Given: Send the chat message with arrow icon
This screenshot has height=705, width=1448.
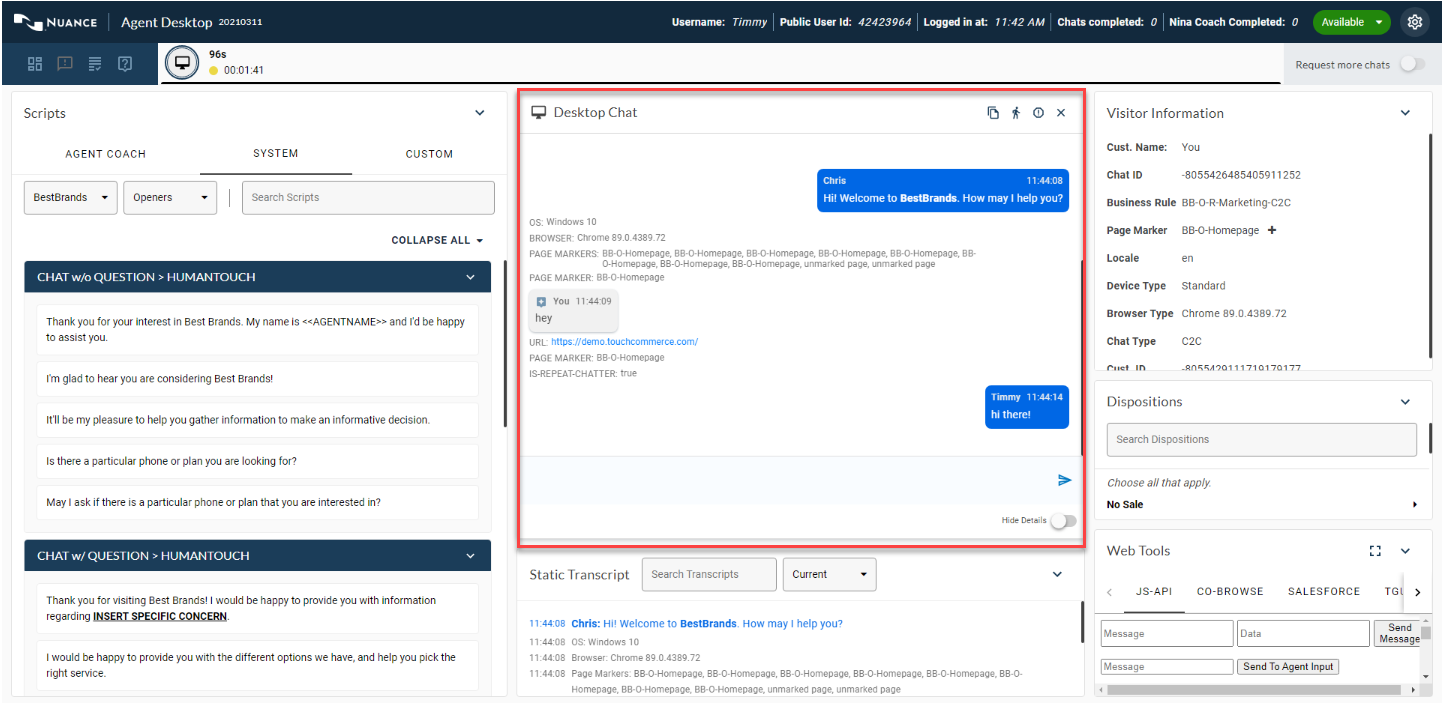Looking at the screenshot, I should click(x=1064, y=480).
